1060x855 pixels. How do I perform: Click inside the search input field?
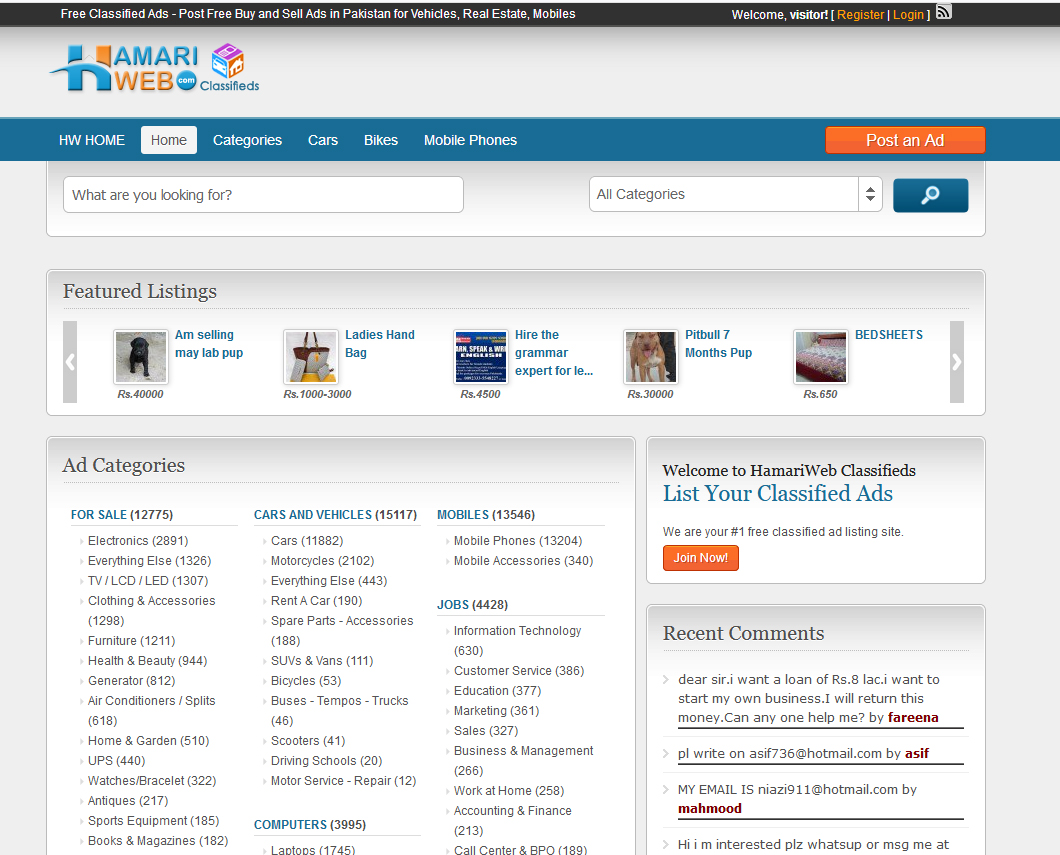263,194
